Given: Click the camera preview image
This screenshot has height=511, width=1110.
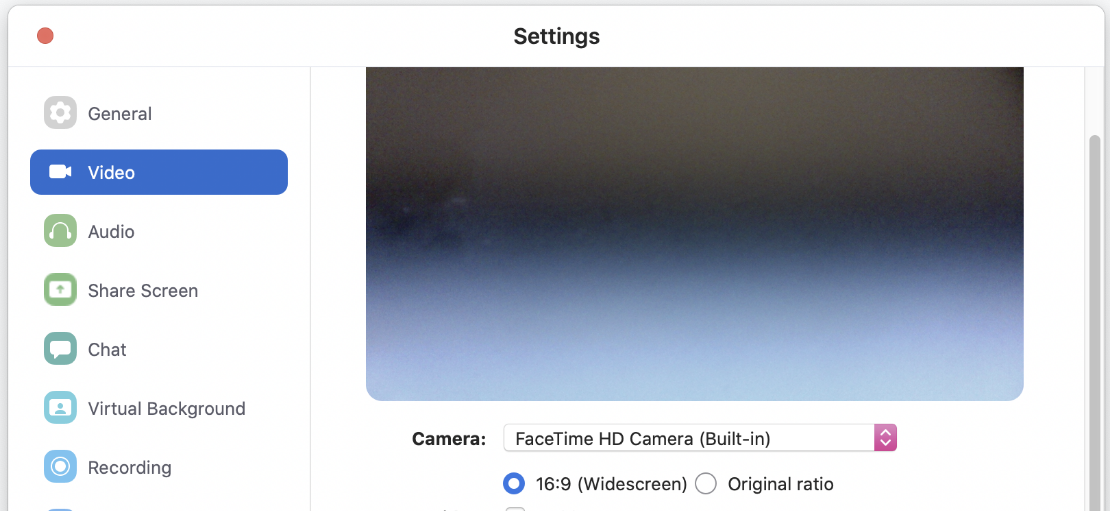Looking at the screenshot, I should coord(694,234).
